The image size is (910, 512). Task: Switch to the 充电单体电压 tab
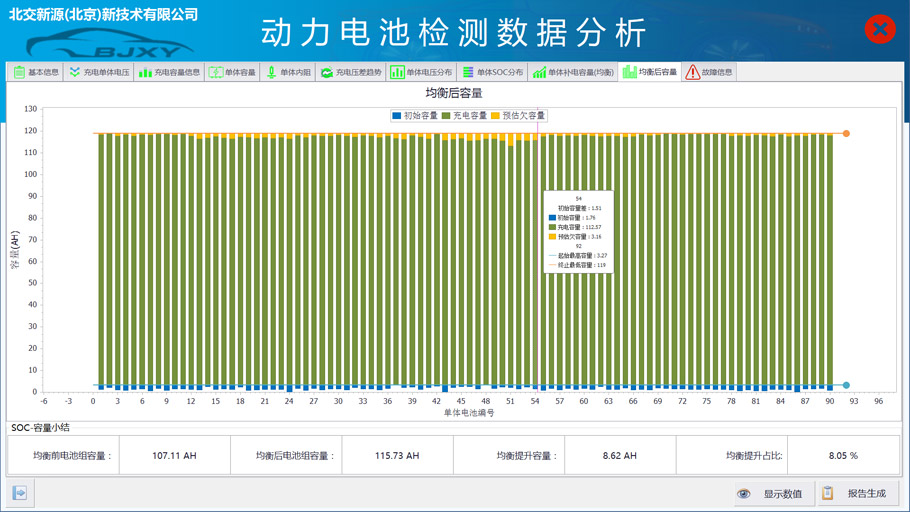pos(99,72)
